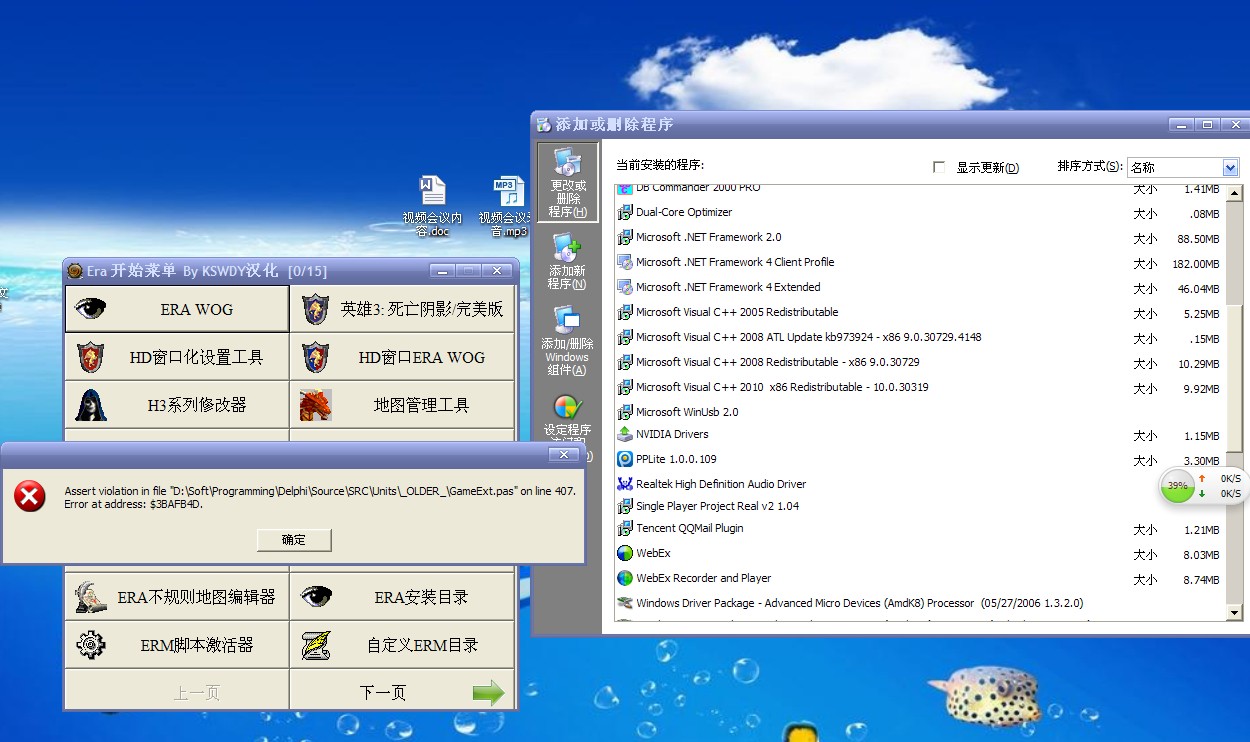The width and height of the screenshot is (1250, 742).
Task: Click the green arrow next to 下一页
Action: click(488, 693)
